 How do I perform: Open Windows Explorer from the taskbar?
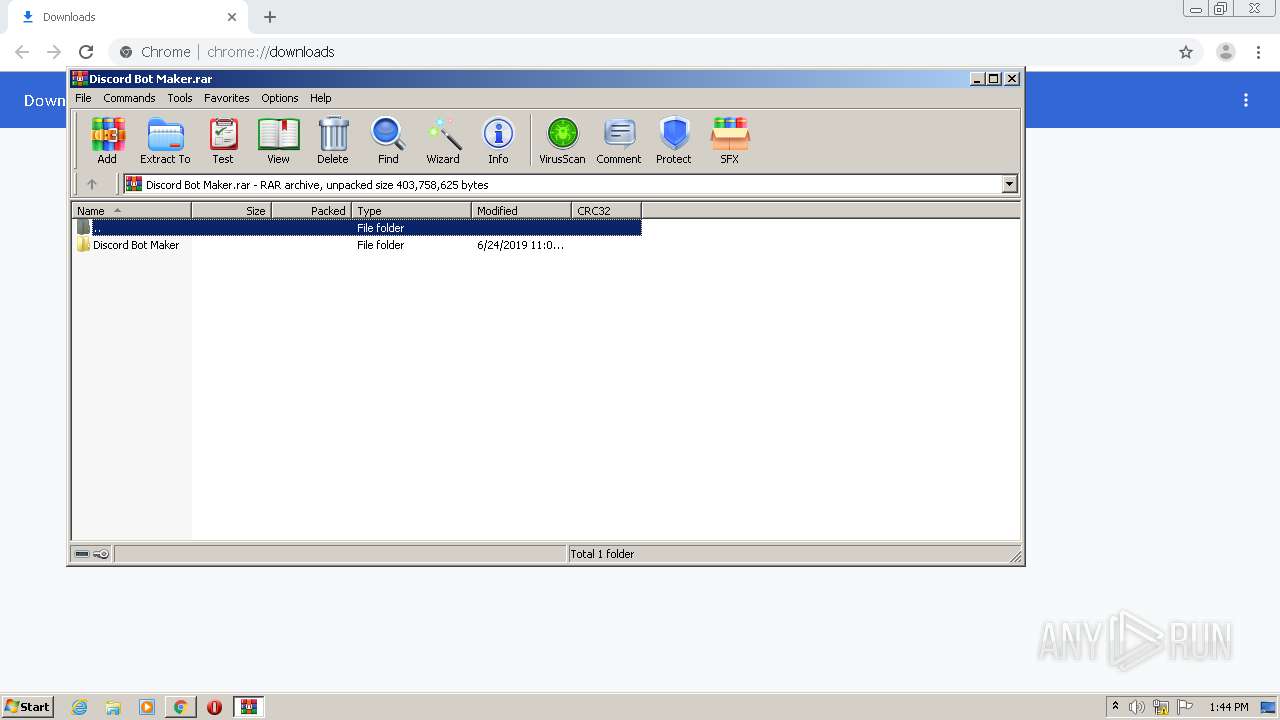(x=113, y=707)
